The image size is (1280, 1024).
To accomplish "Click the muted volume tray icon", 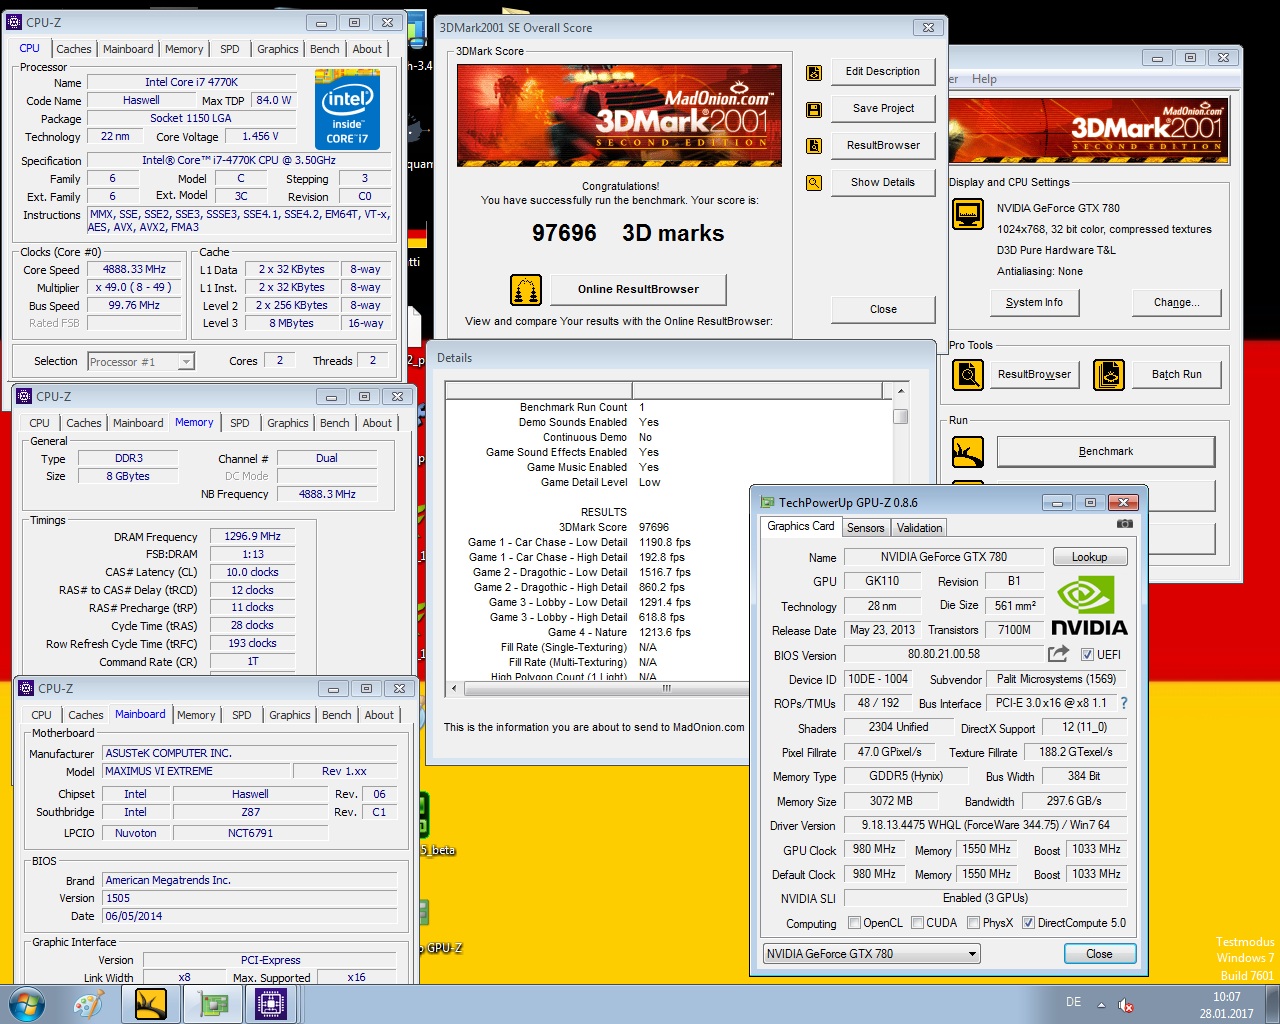I will point(1126,1005).
